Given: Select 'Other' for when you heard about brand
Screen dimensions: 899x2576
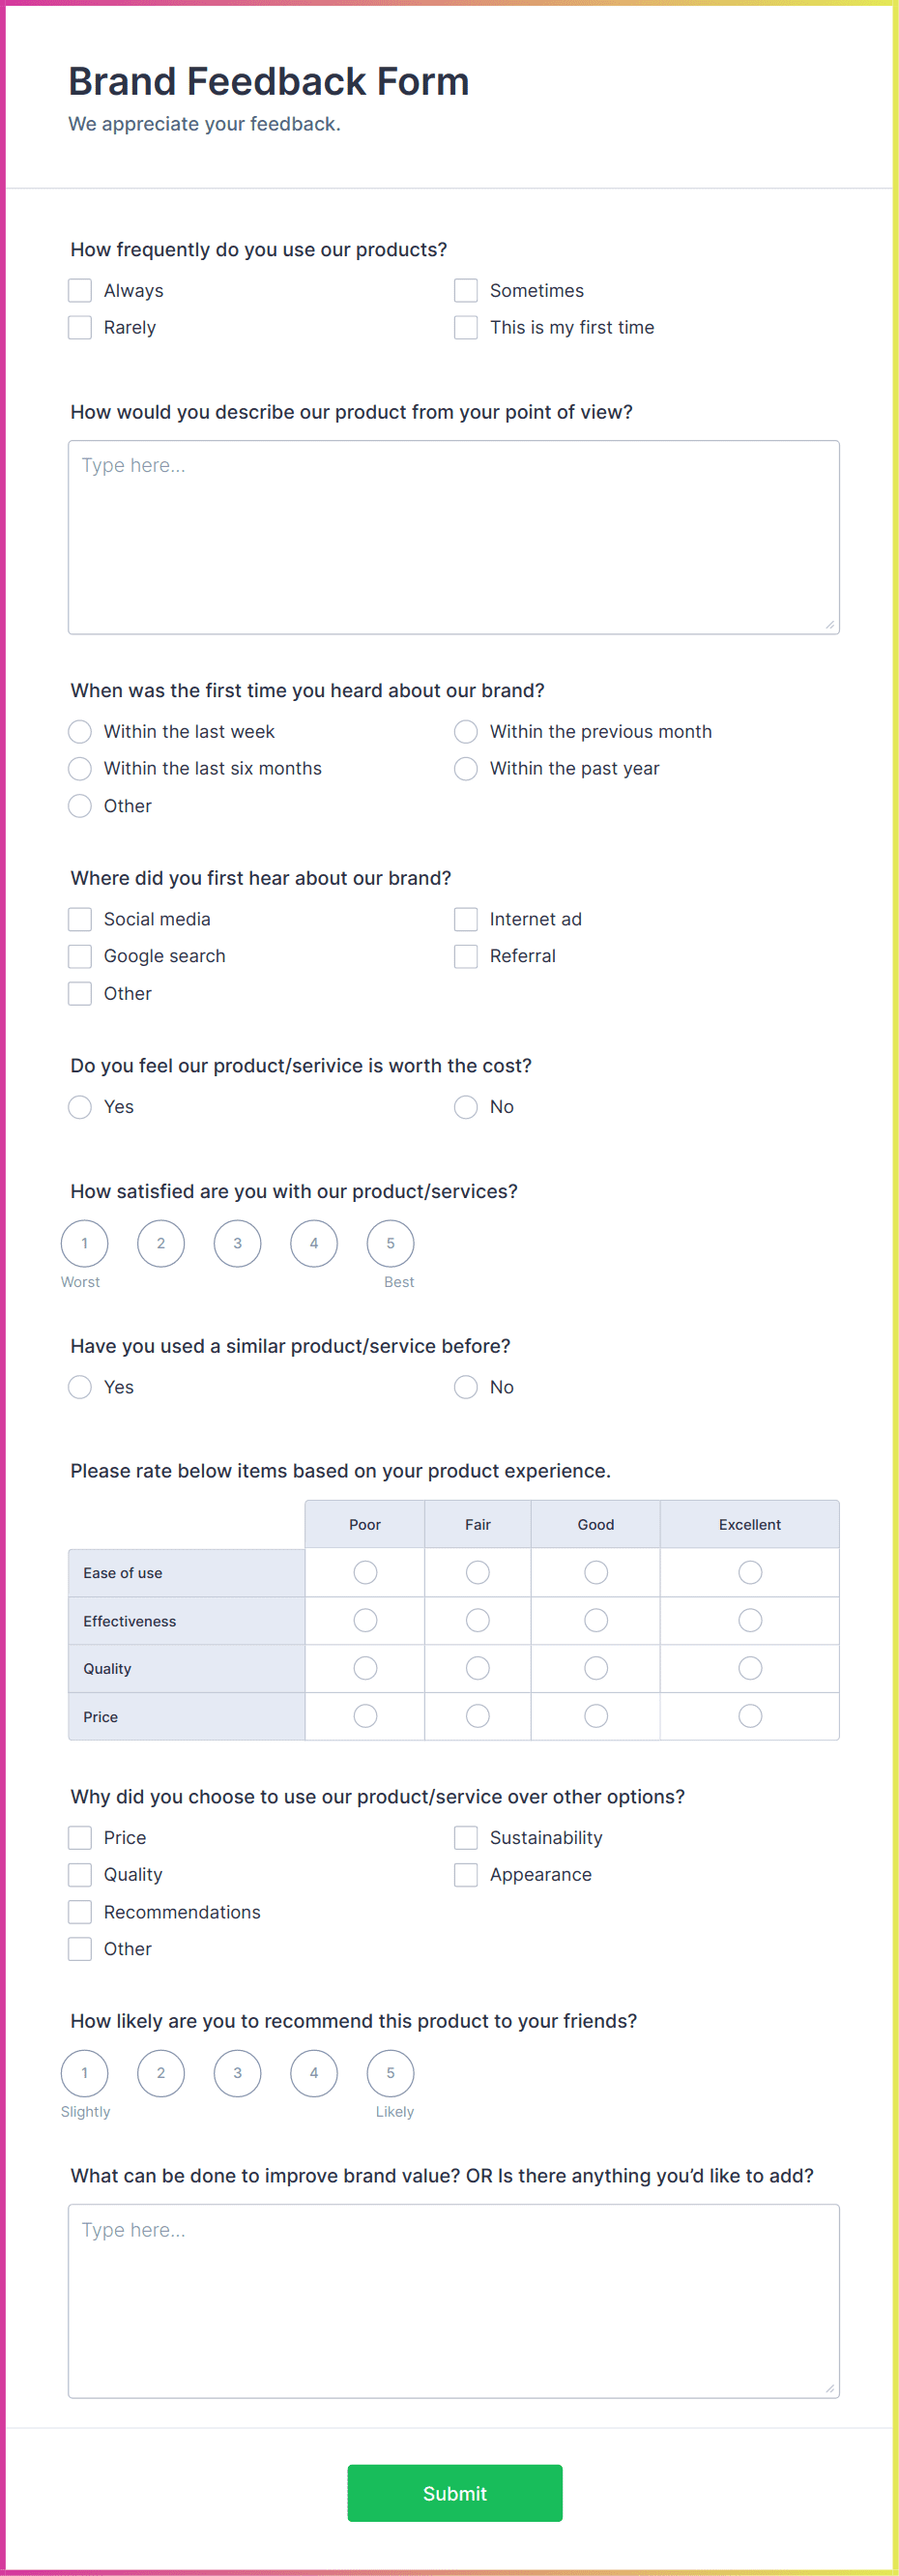Looking at the screenshot, I should [x=80, y=805].
